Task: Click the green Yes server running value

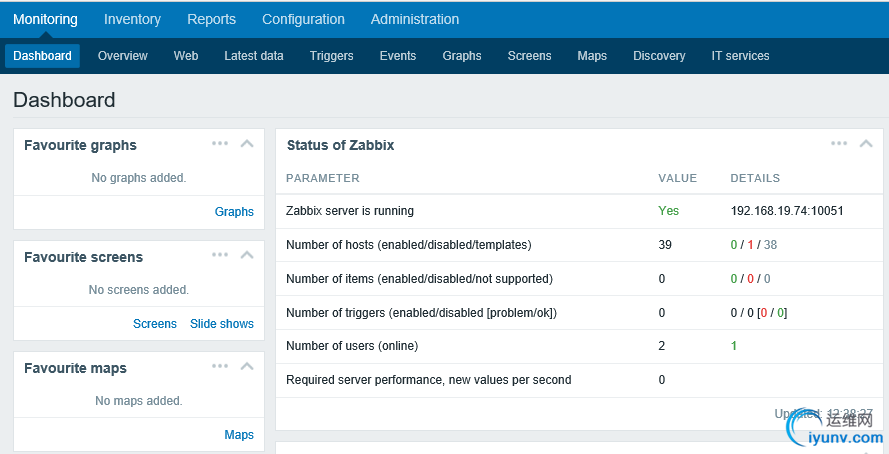Action: point(668,211)
